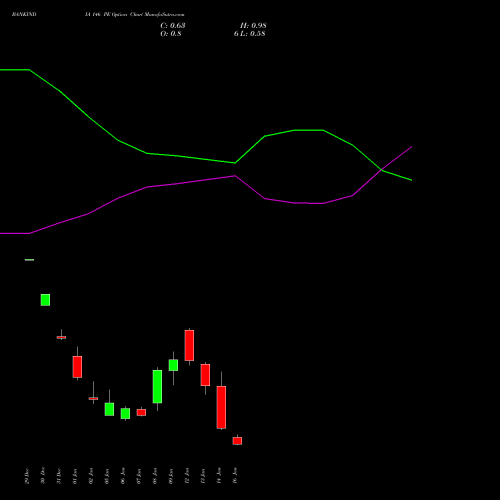Click the 02 Jan date label
This screenshot has height=500, width=500.
point(91,476)
